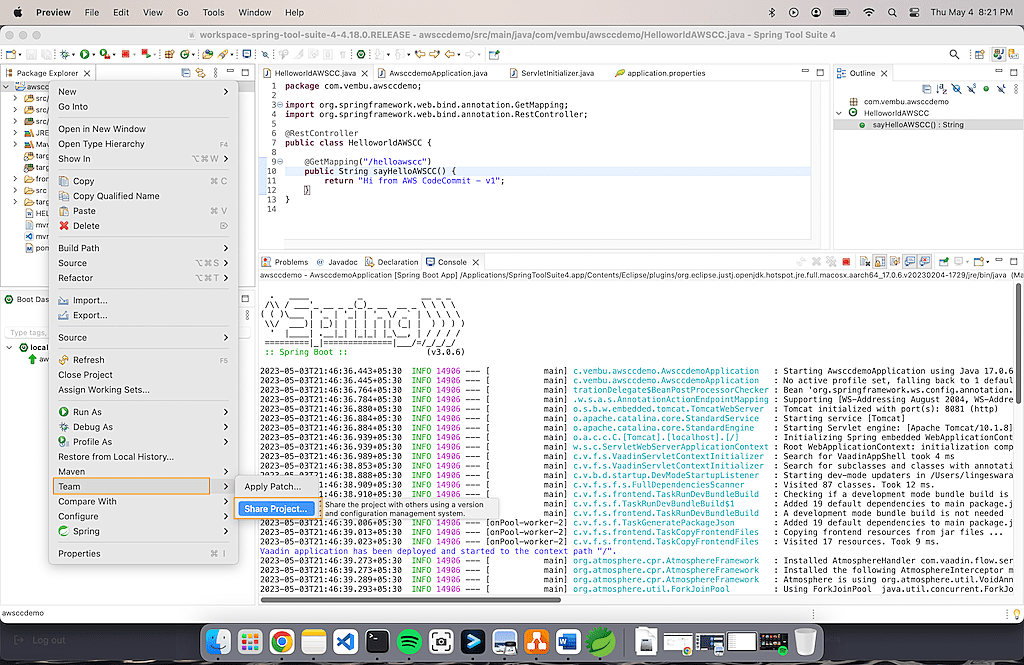Open Google Chrome from the Dock
Screen dimensions: 1024x665
pyautogui.click(x=281, y=641)
